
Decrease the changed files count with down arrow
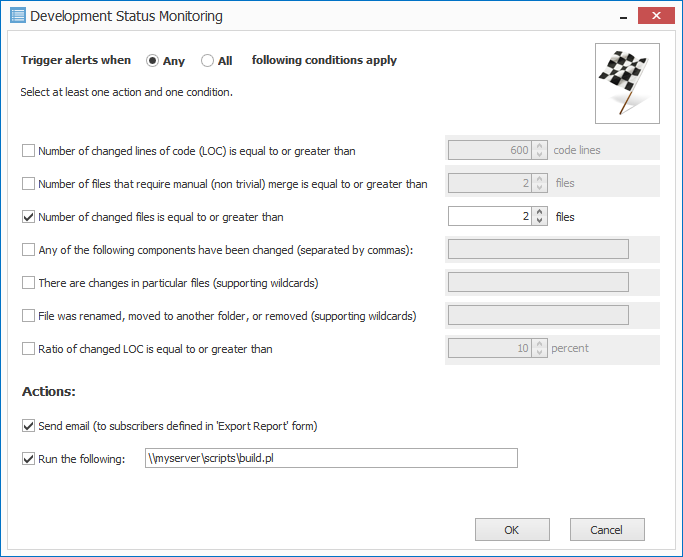point(540,221)
